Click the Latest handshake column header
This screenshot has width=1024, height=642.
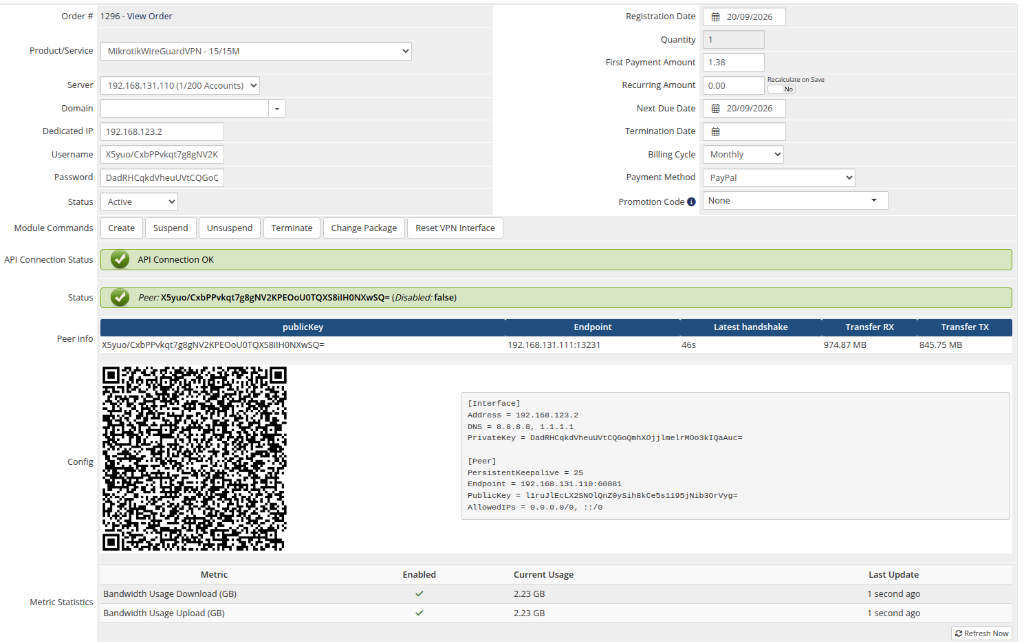click(x=750, y=327)
